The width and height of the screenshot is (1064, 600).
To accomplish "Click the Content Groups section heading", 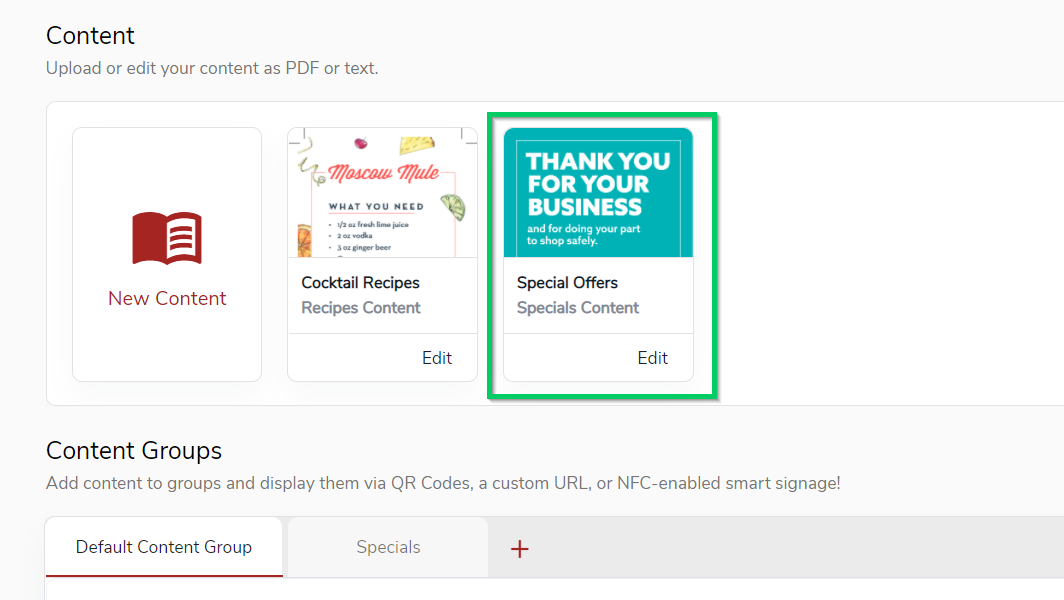I will [134, 451].
